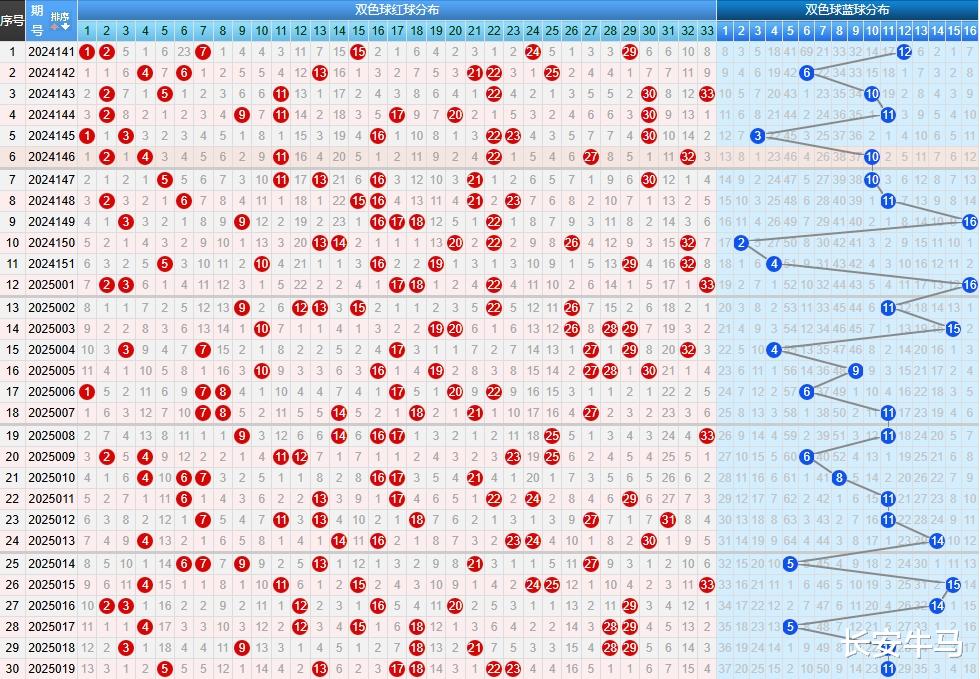Click sequence number 15 in 序号 column
Screen dimensions: 980x679
point(12,350)
